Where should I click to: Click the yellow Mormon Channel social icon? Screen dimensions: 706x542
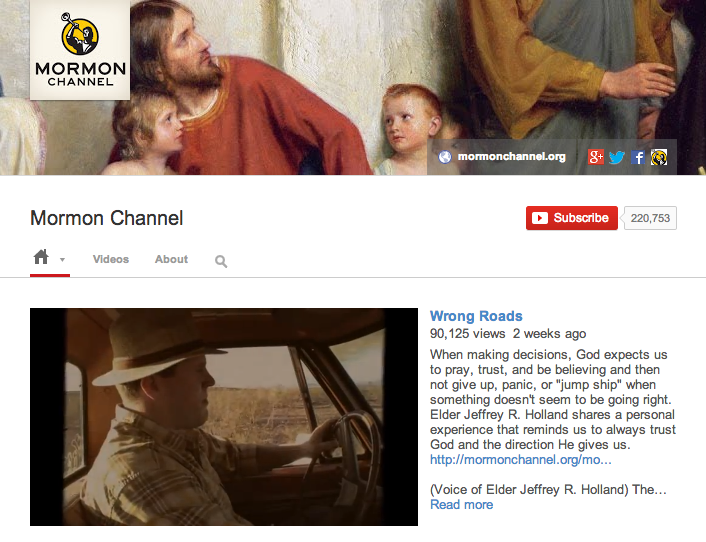pos(659,157)
